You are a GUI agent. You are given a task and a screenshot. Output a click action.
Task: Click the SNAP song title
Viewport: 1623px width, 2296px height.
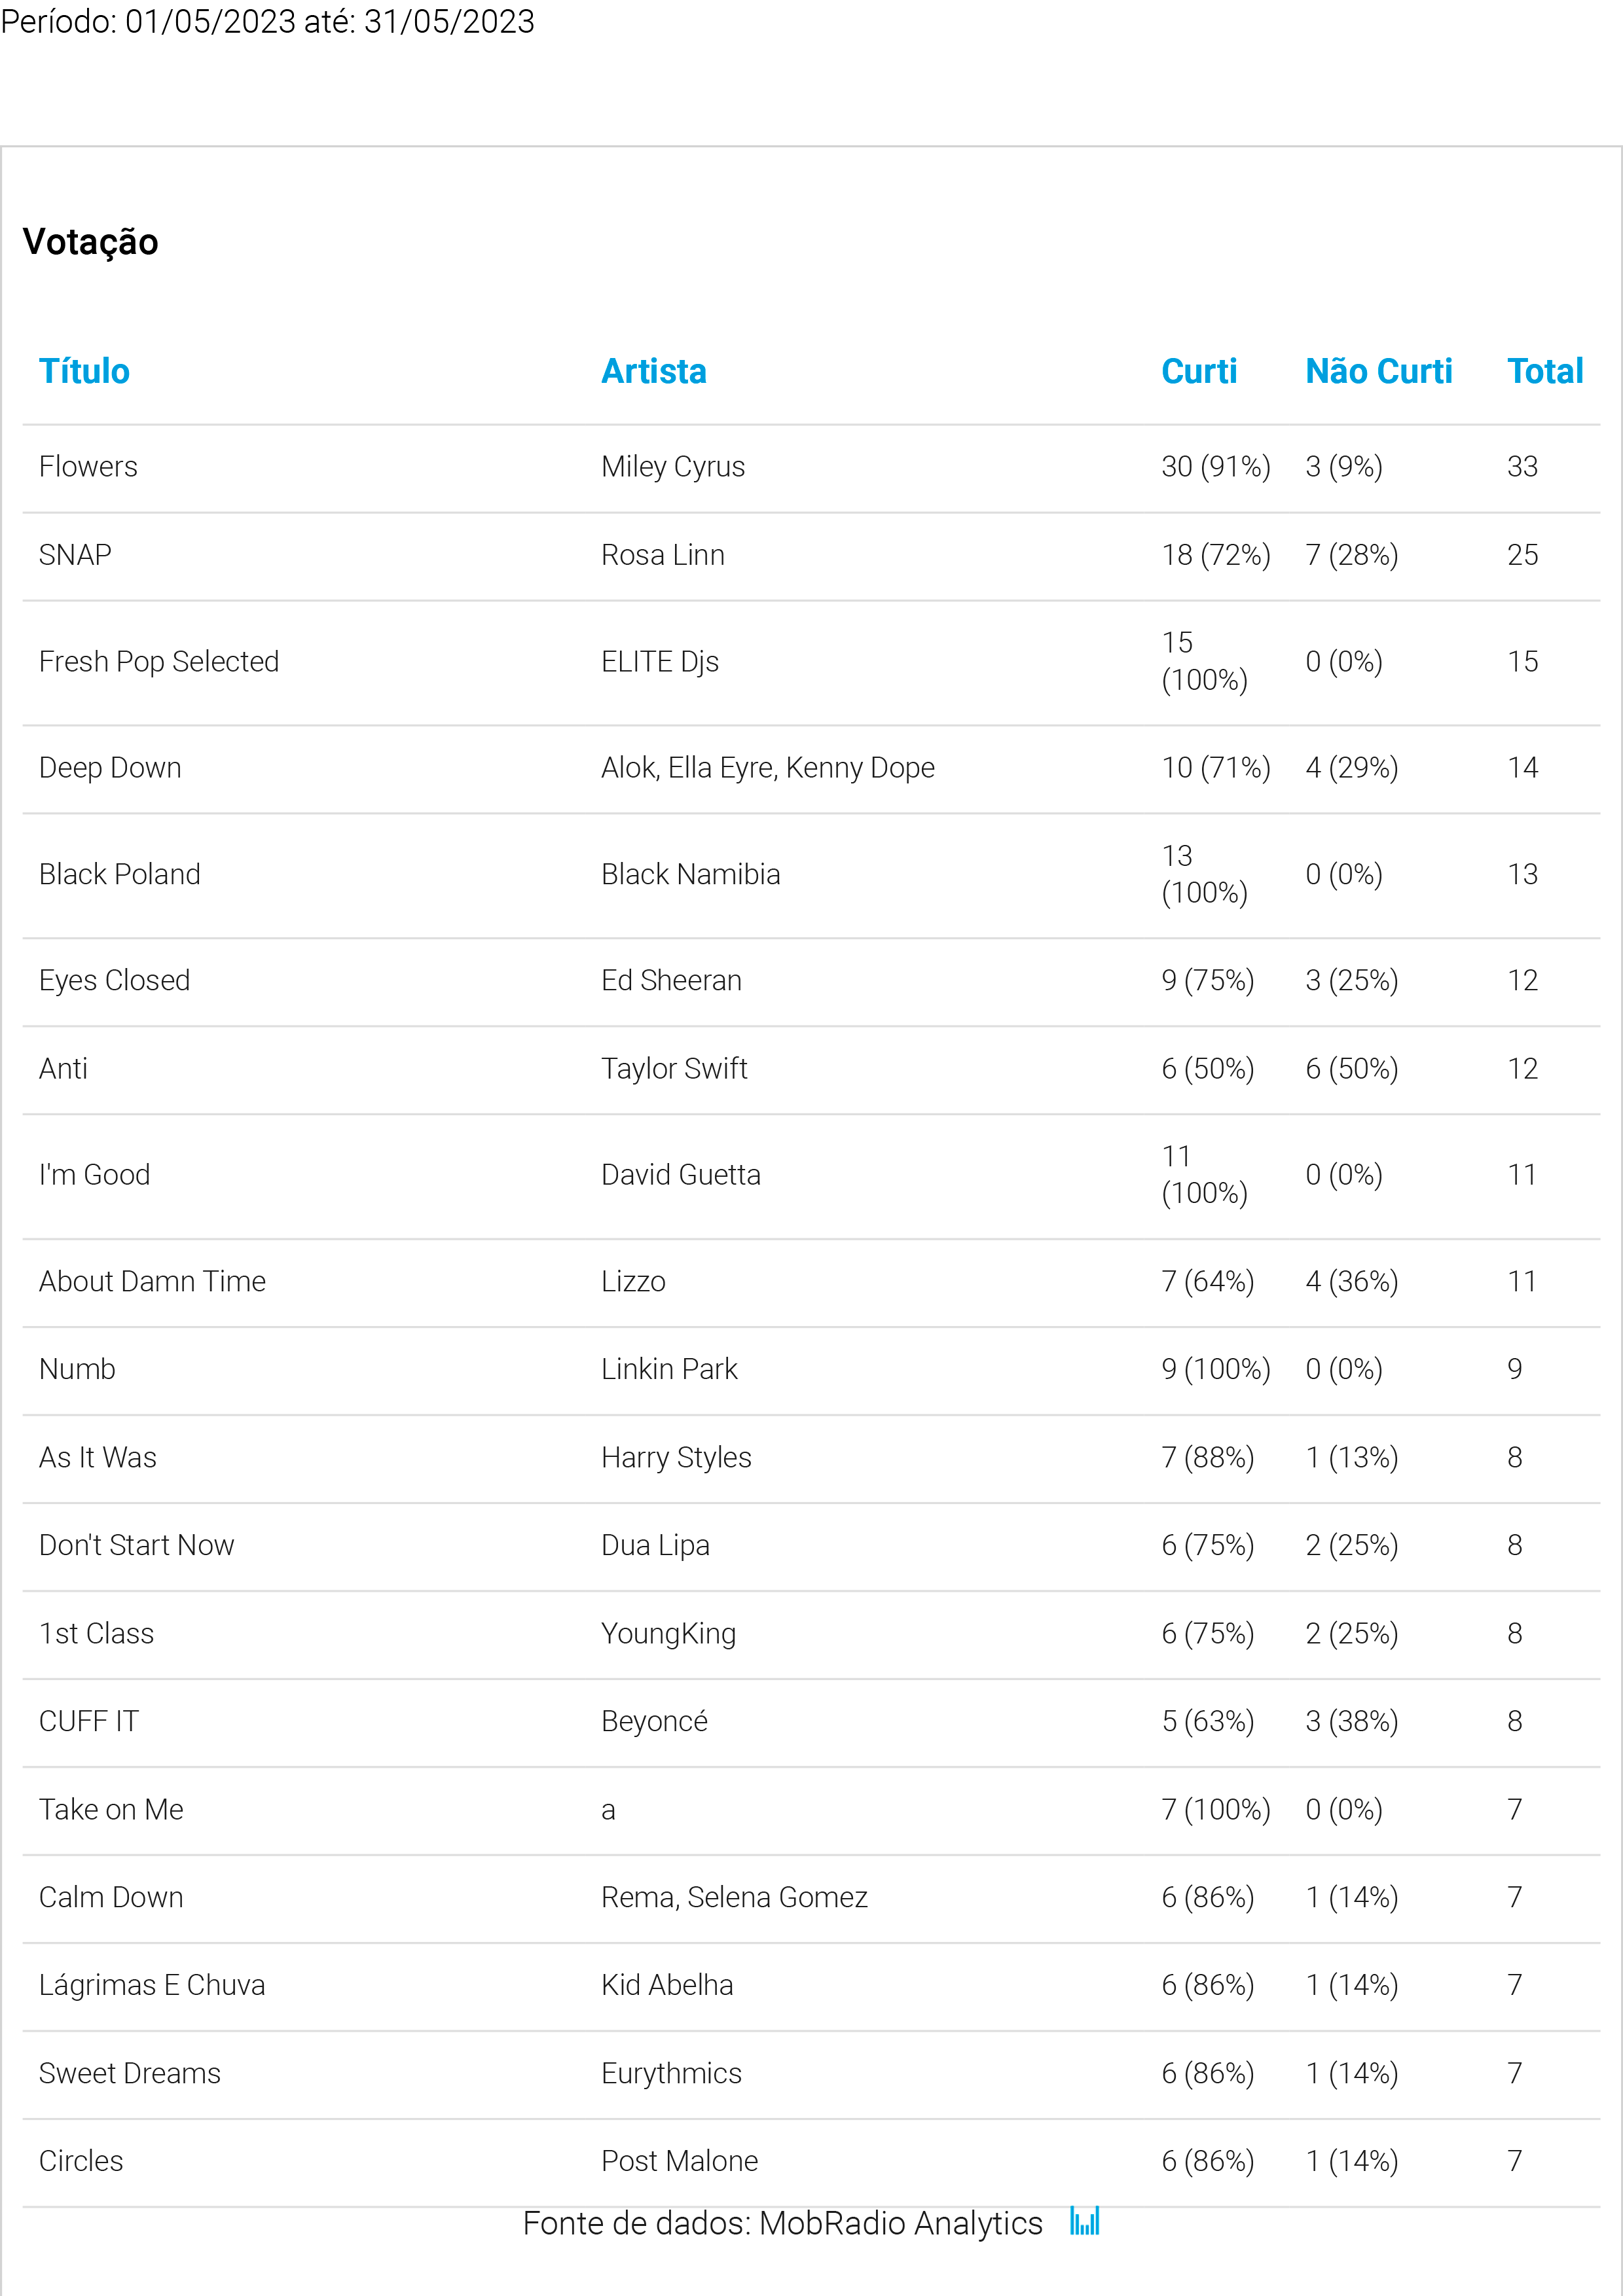[75, 555]
